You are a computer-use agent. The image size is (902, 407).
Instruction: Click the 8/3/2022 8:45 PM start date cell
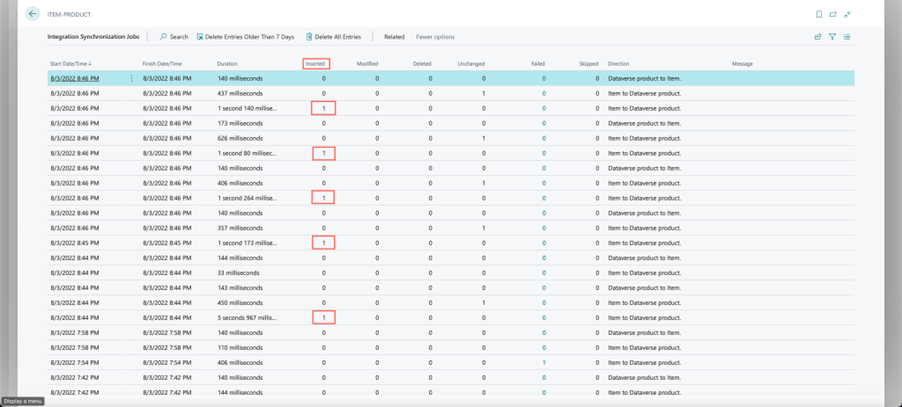pyautogui.click(x=75, y=243)
